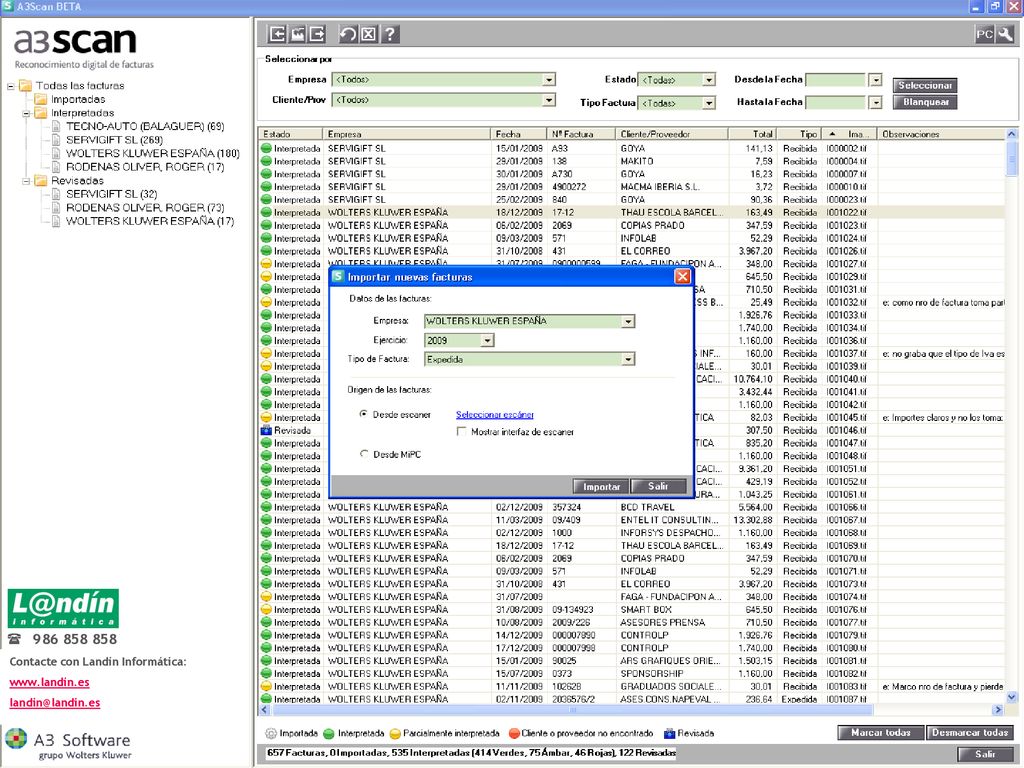Click the Seleccionar filter button

925,85
